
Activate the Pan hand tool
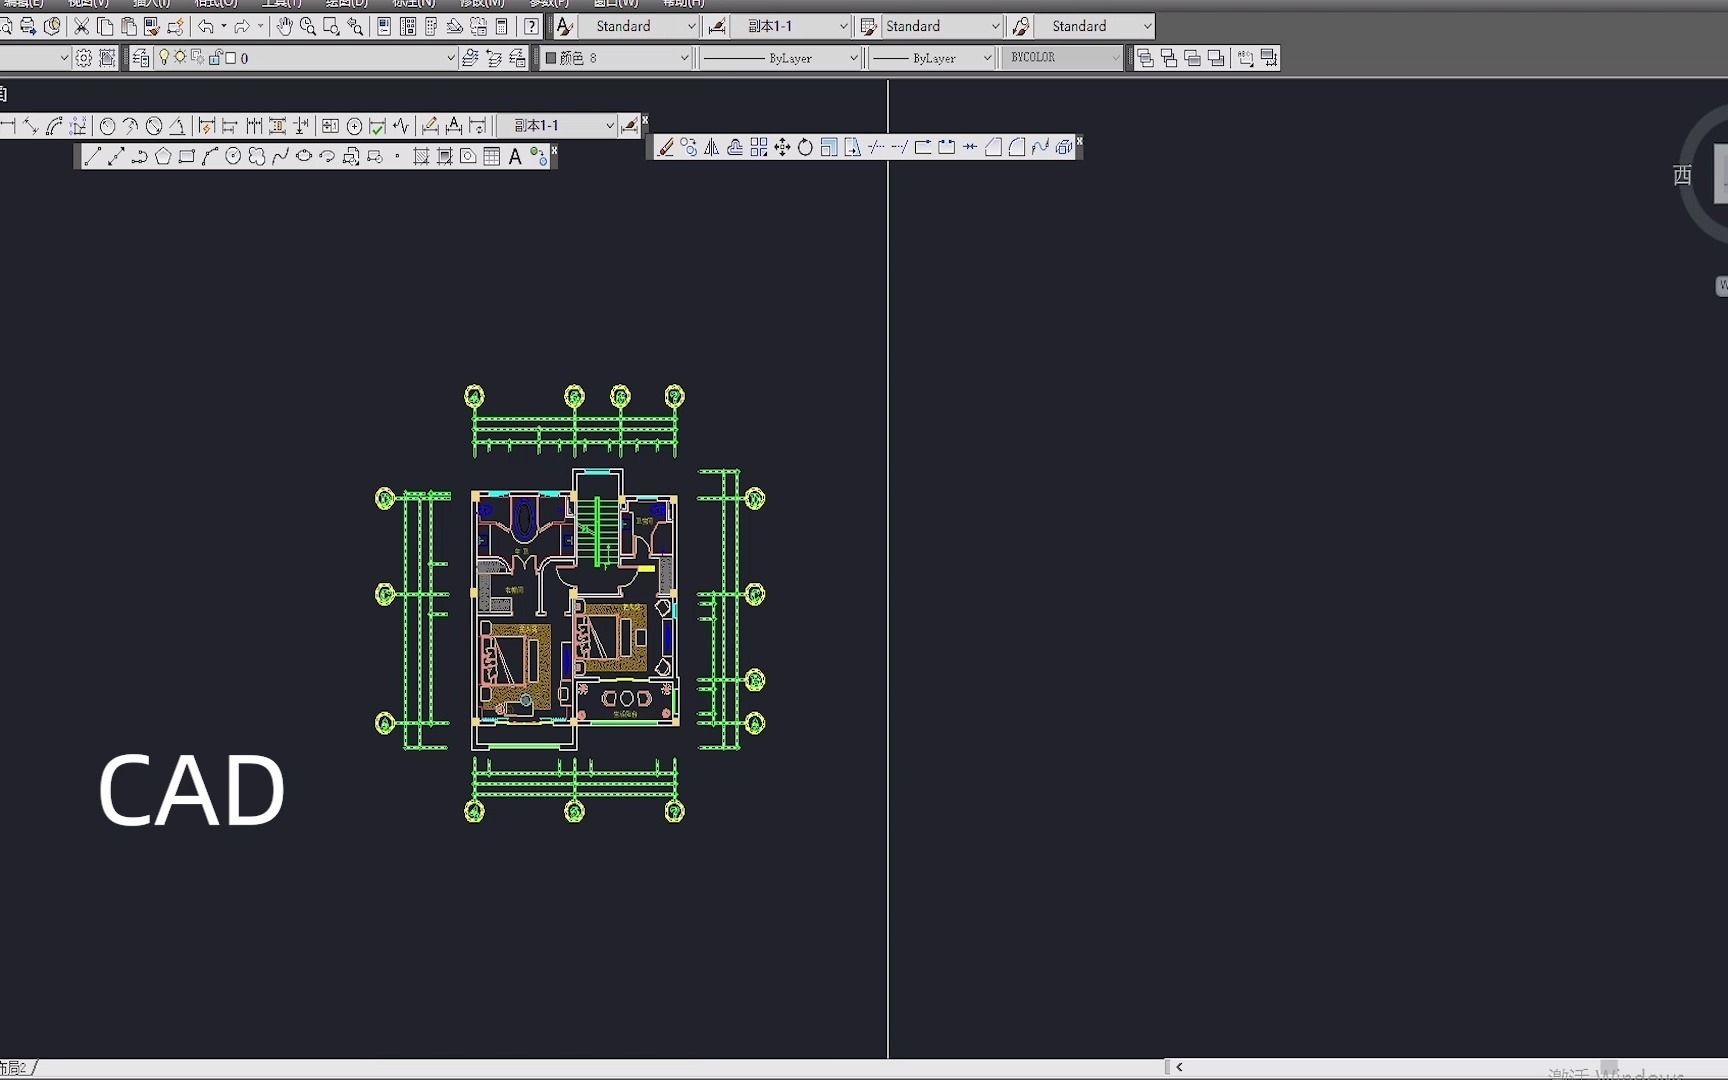point(284,27)
